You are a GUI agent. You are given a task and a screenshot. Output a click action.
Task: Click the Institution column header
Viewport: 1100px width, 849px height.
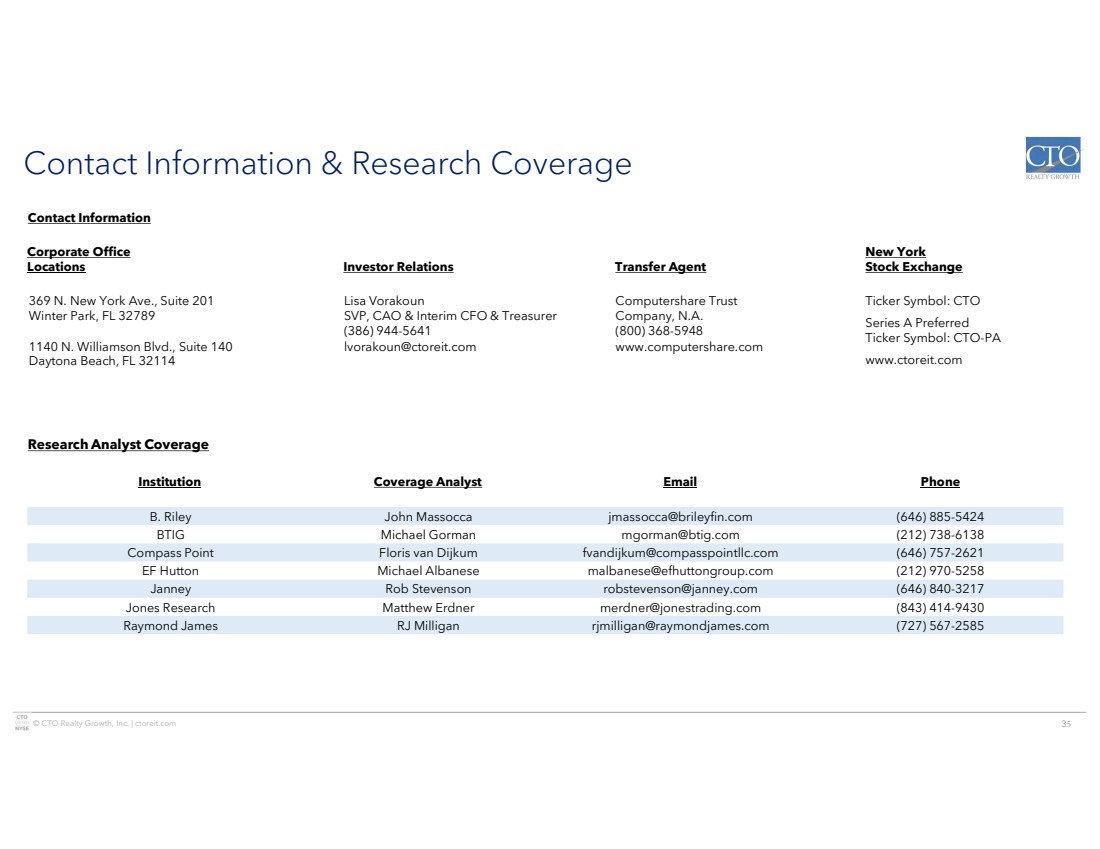pyautogui.click(x=169, y=481)
